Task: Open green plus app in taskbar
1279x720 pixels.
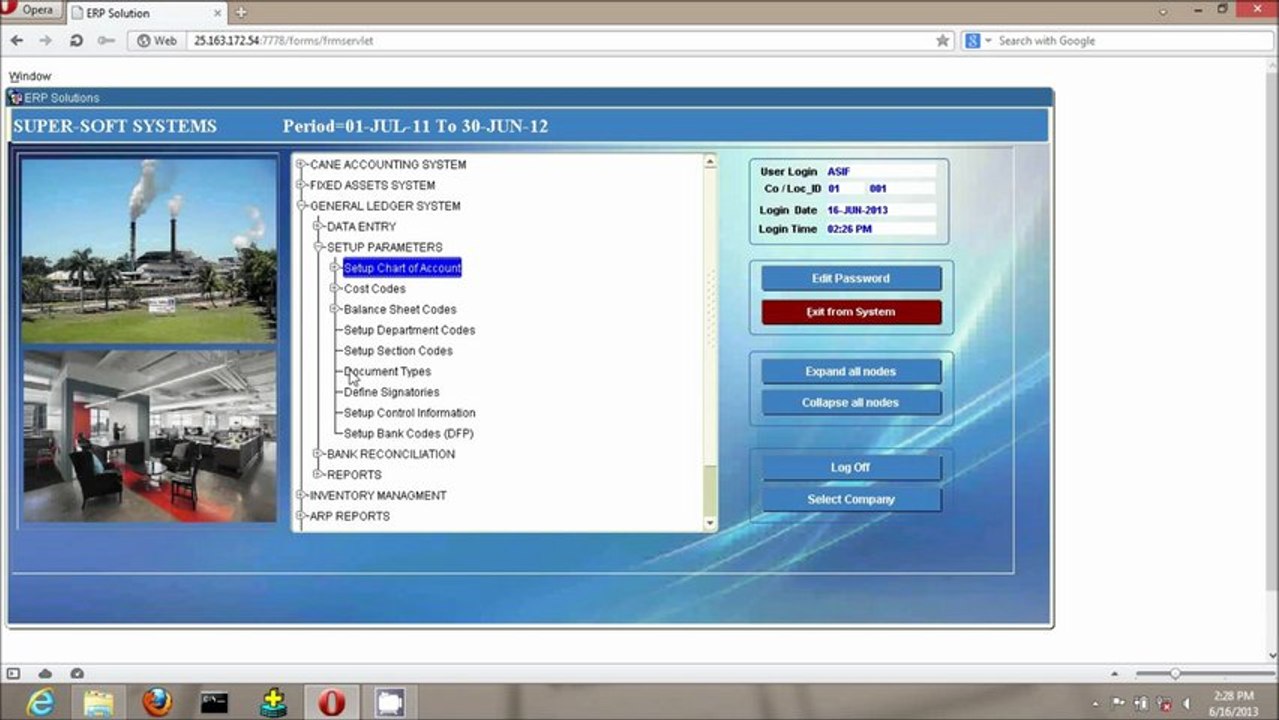Action: click(273, 703)
